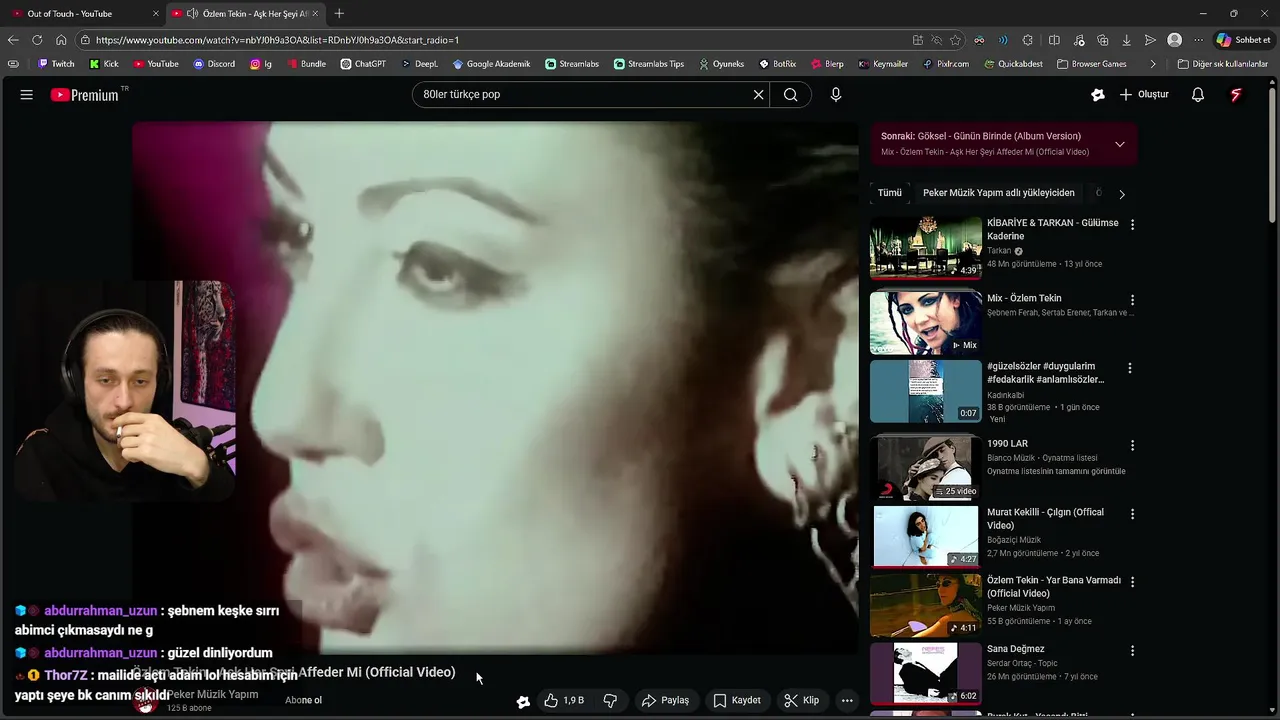Open options for Murat Kekilli - Çılgın
1280x720 pixels.
(x=1132, y=514)
